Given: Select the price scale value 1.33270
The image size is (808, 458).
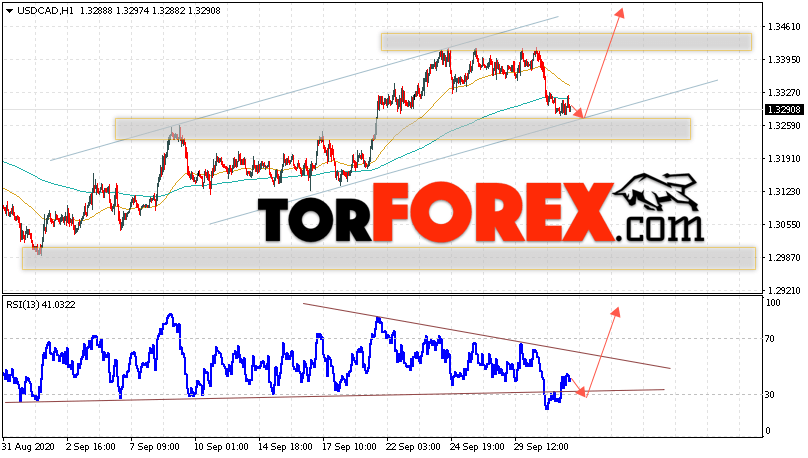Looking at the screenshot, I should [x=784, y=93].
